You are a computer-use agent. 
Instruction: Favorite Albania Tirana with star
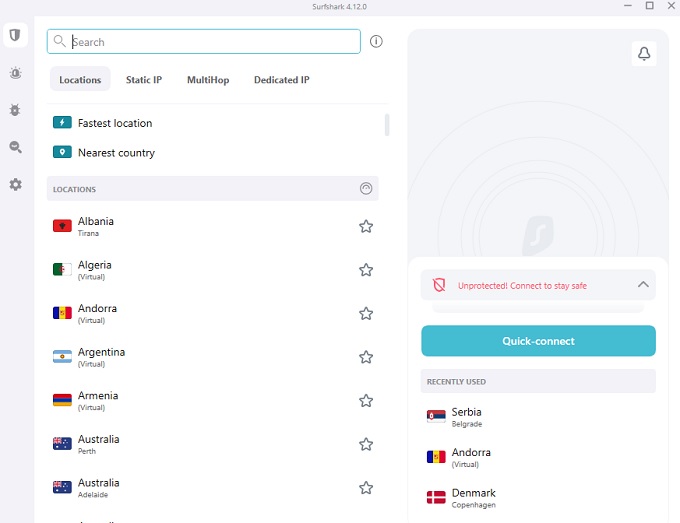coord(366,226)
